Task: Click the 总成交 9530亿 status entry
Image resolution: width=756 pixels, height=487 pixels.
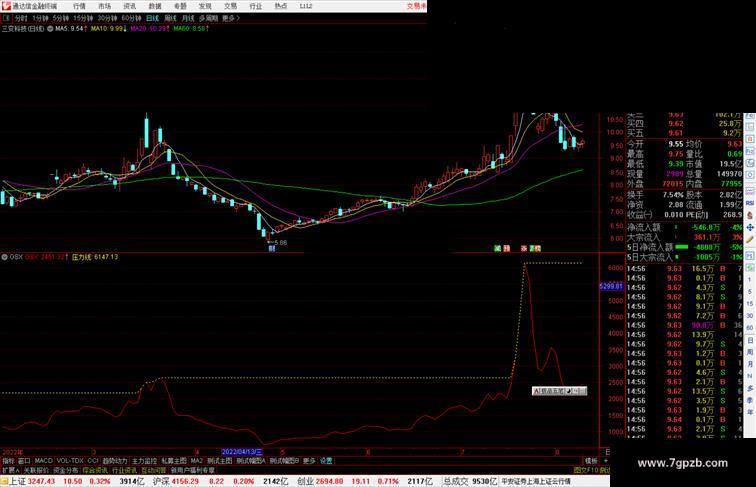Action: pyautogui.click(x=470, y=481)
